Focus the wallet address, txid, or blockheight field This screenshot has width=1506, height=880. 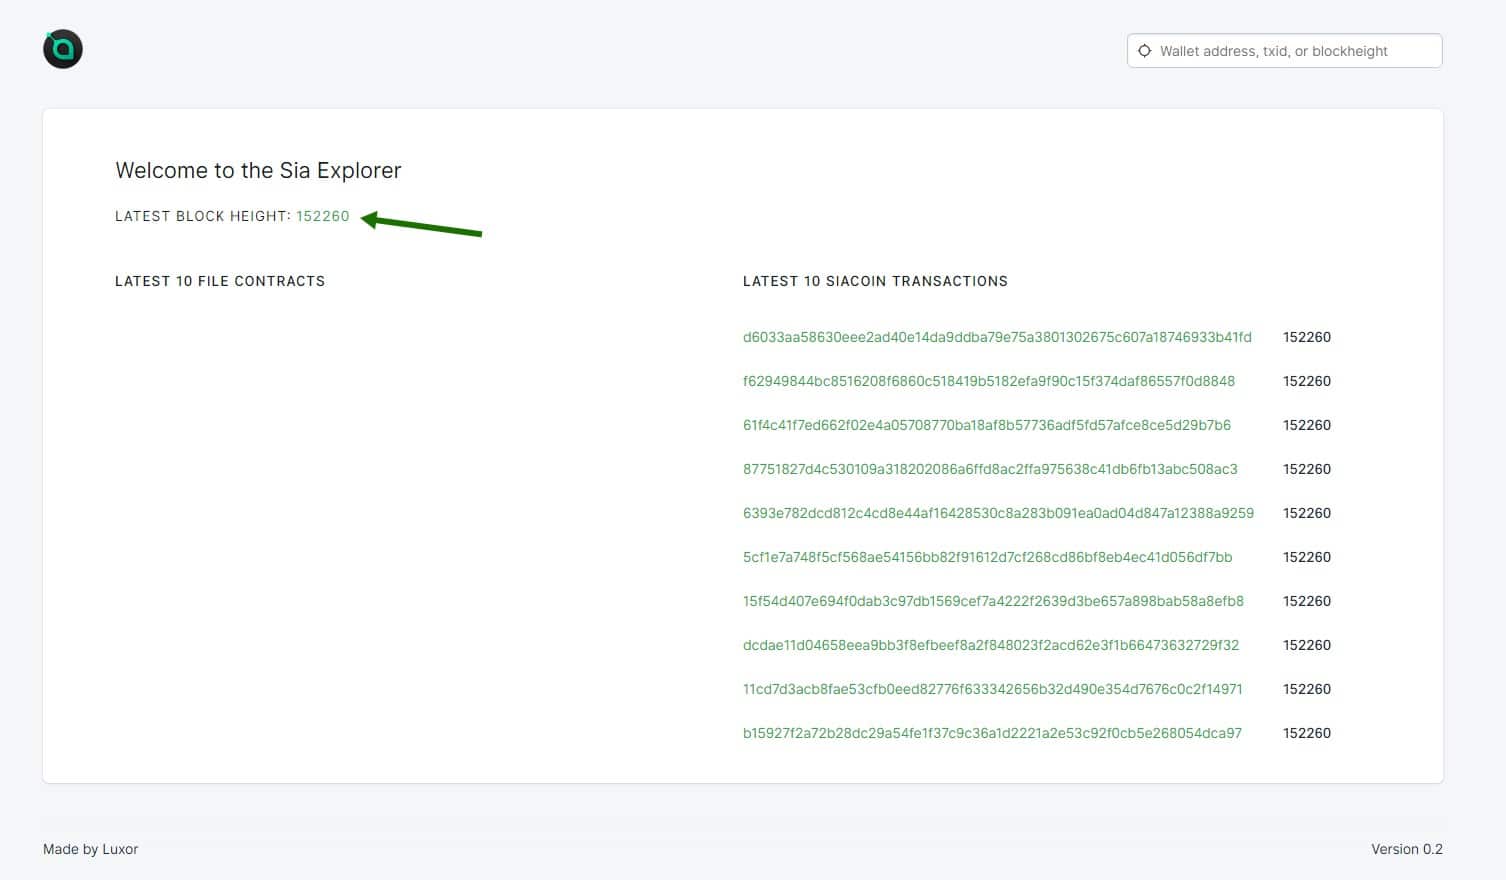pos(1284,51)
